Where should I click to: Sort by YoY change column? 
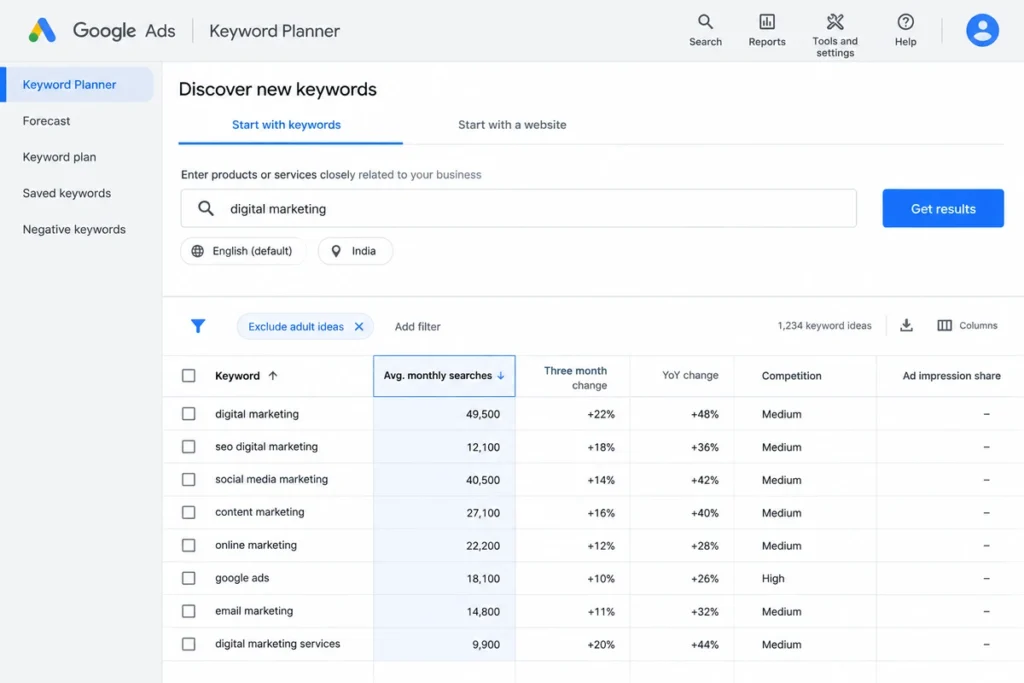point(690,375)
